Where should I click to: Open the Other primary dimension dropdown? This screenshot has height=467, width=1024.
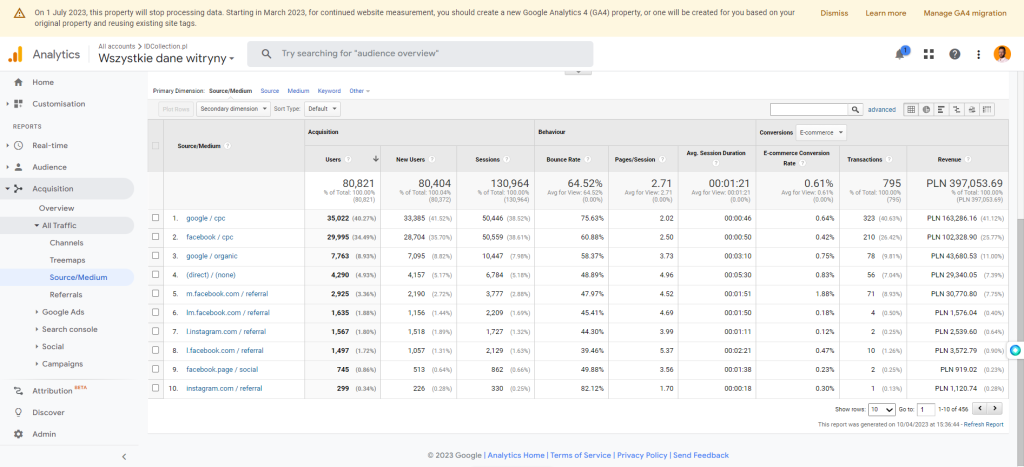(x=359, y=91)
